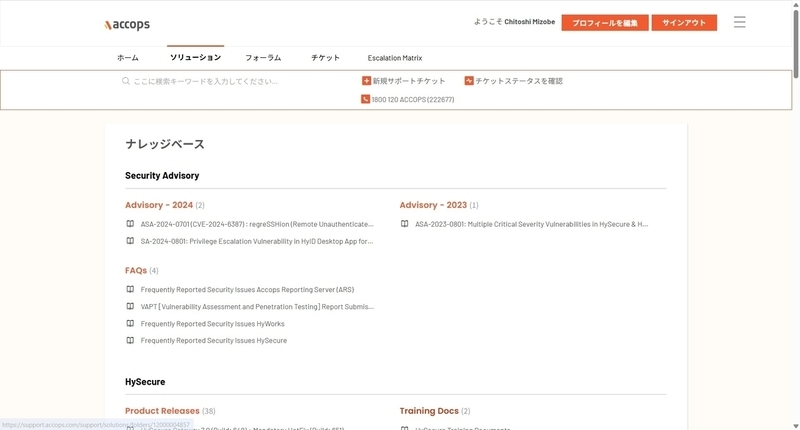Image resolution: width=800 pixels, height=430 pixels.
Task: Click the phone icon beside 1800 120 ACCOPS
Action: coord(365,99)
